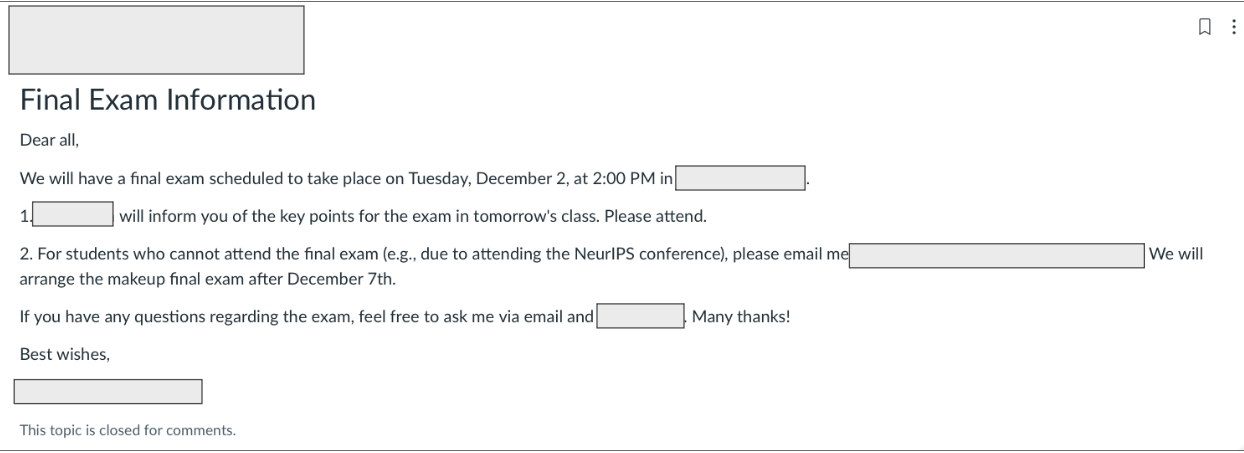Viewport: 1244px width, 453px height.
Task: Select the redacted location box after "2:00 PM in"
Action: pyautogui.click(x=741, y=179)
